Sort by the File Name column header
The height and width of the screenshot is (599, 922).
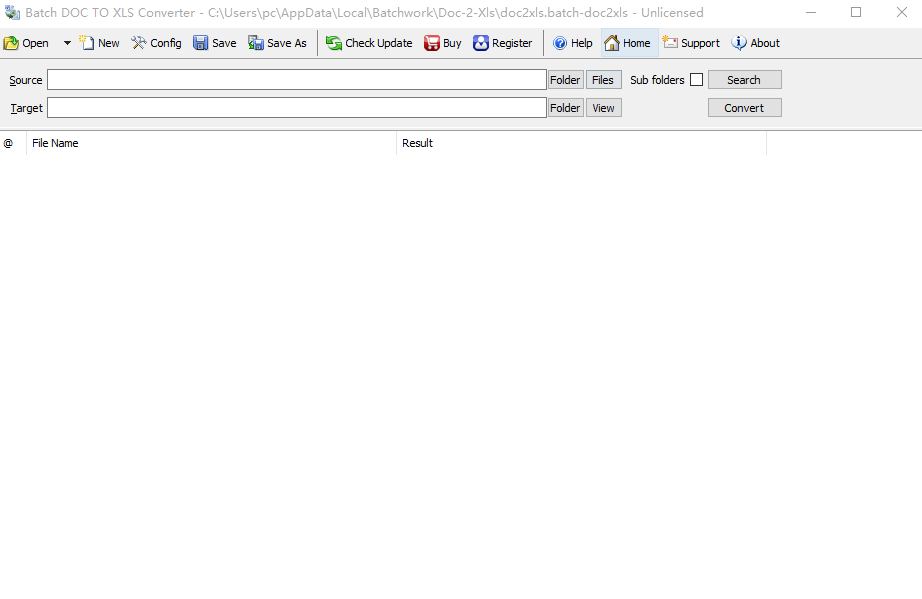click(211, 143)
